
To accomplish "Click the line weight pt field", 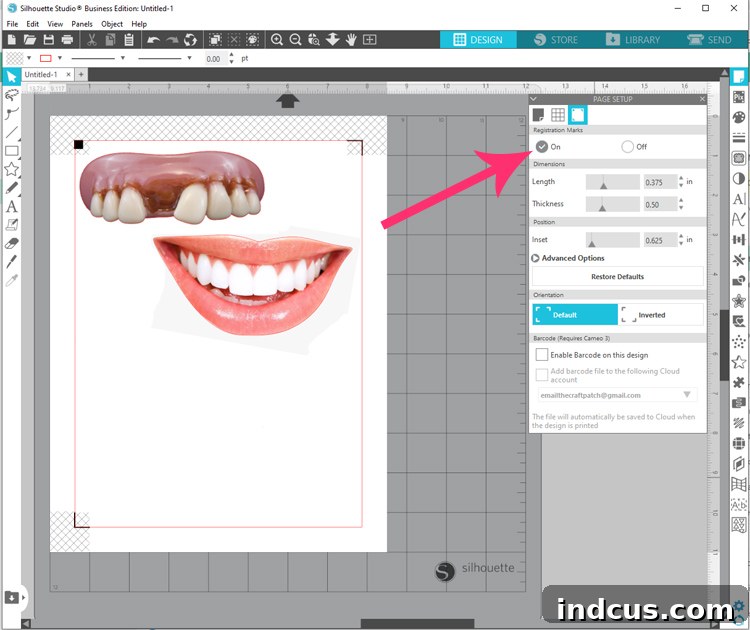I will pos(217,59).
